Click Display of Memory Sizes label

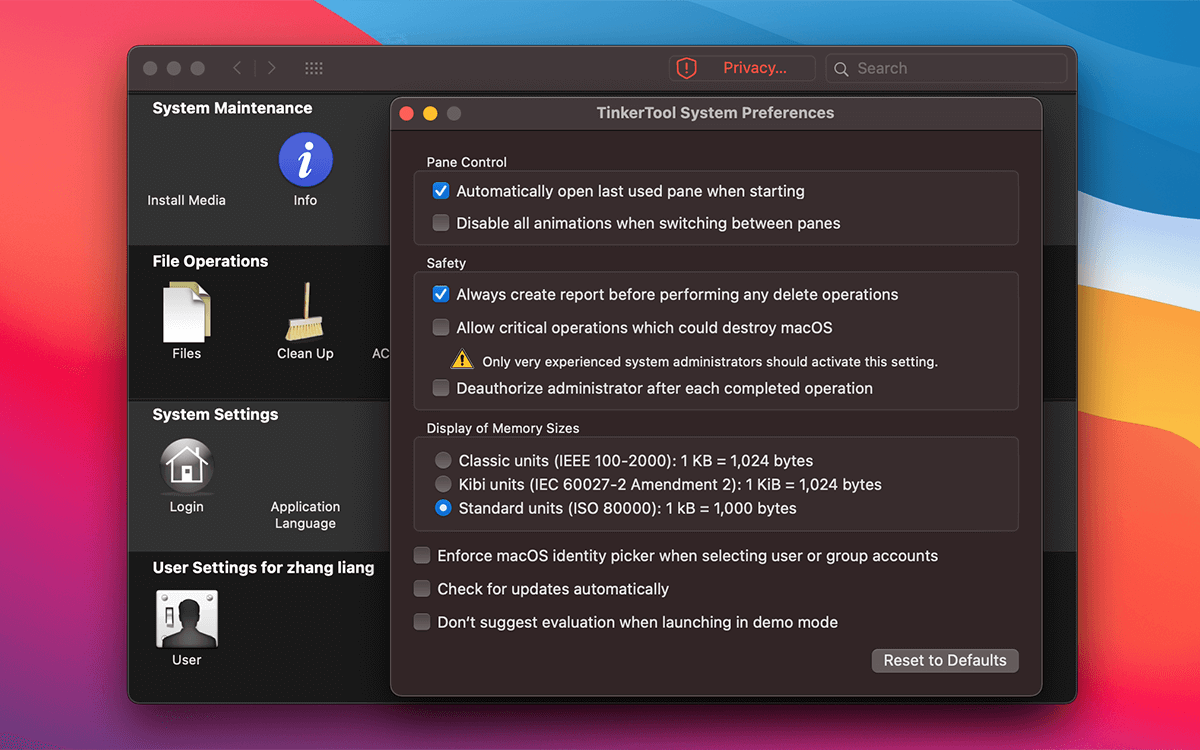coord(503,428)
